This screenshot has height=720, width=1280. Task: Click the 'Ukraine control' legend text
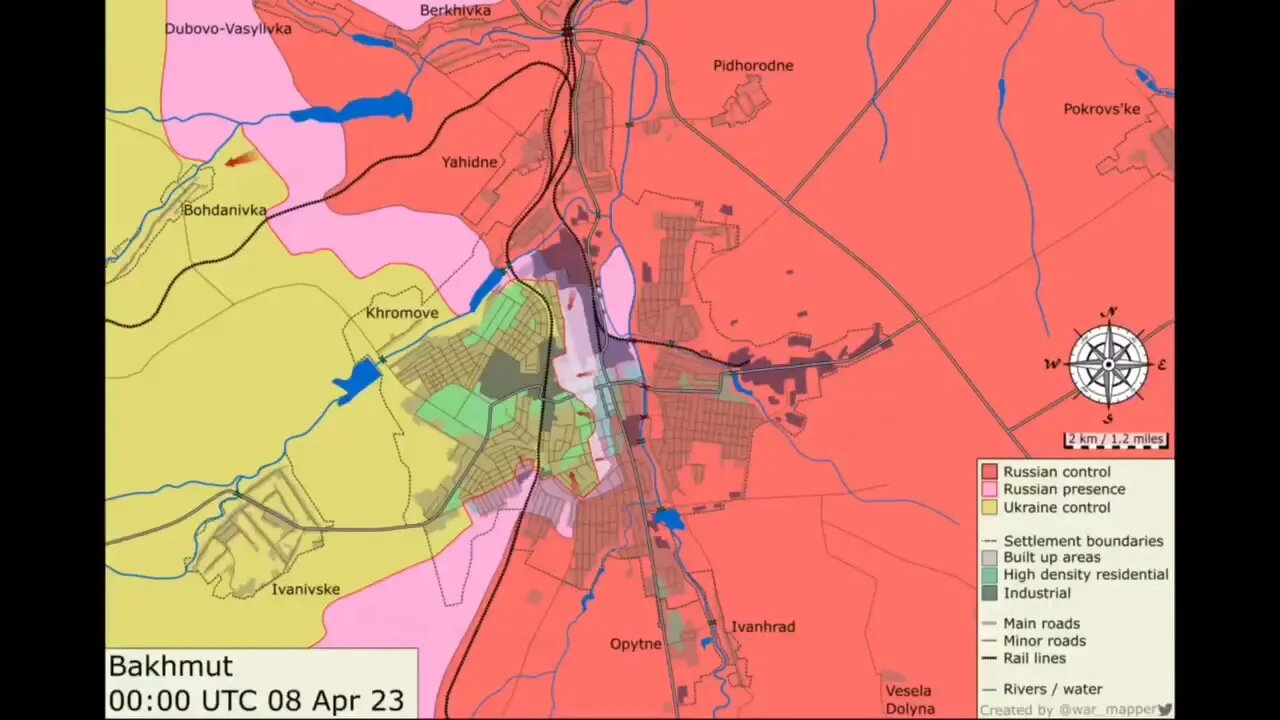point(1057,507)
